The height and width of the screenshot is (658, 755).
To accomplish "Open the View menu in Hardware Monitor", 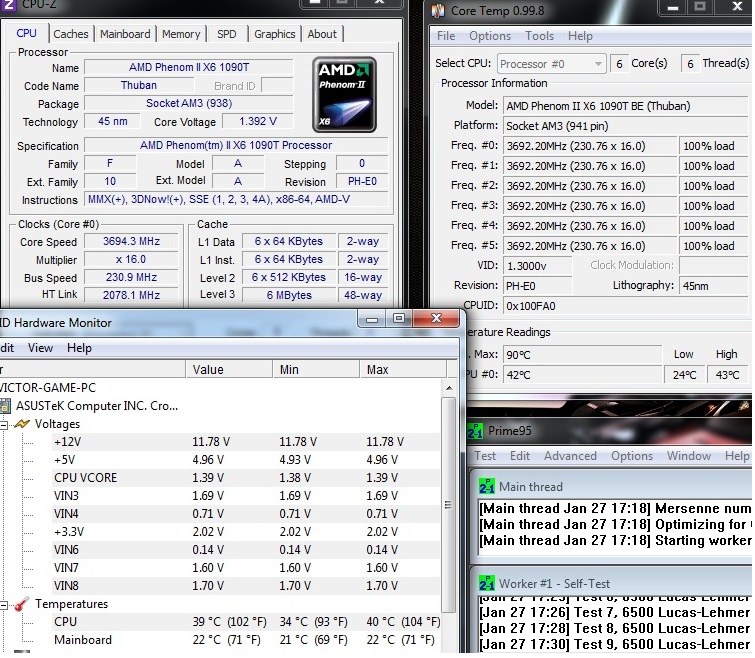I will pyautogui.click(x=41, y=348).
